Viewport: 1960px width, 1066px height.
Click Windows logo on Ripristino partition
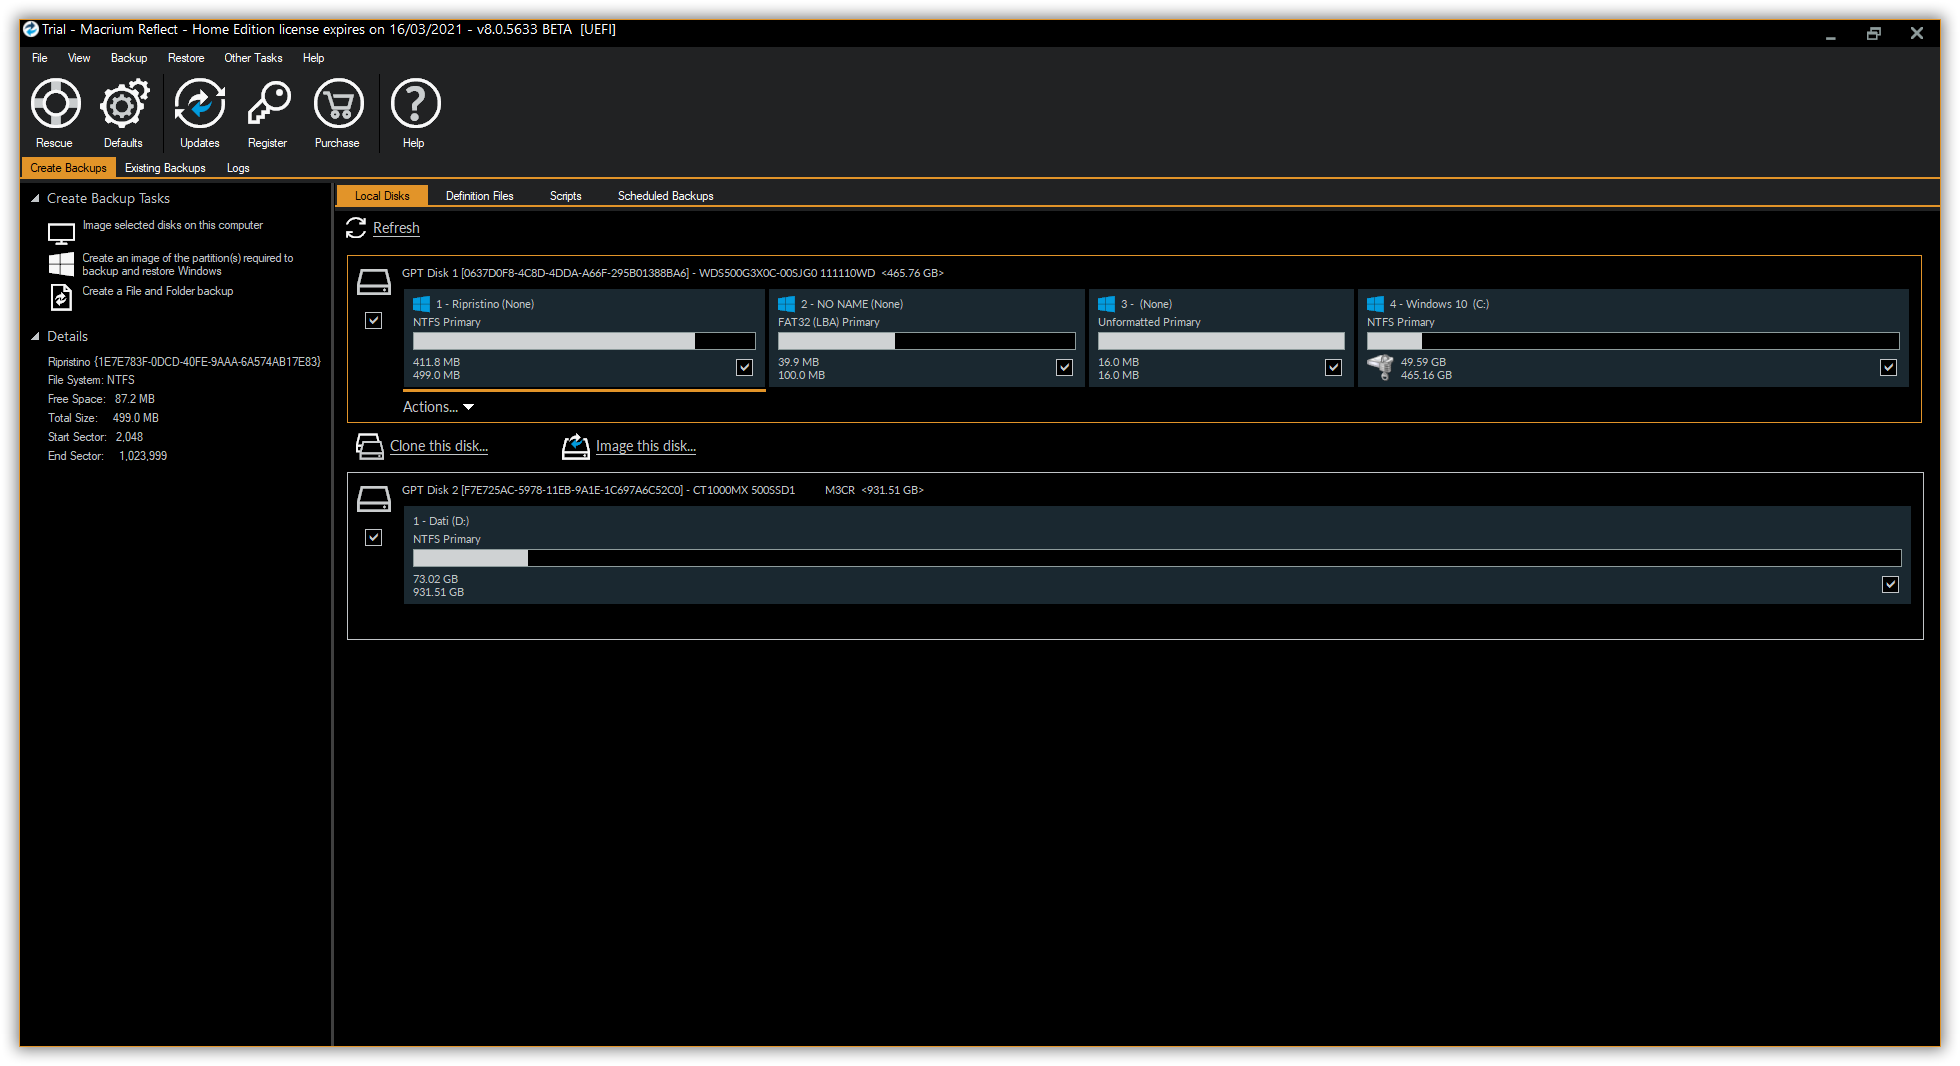tap(421, 304)
